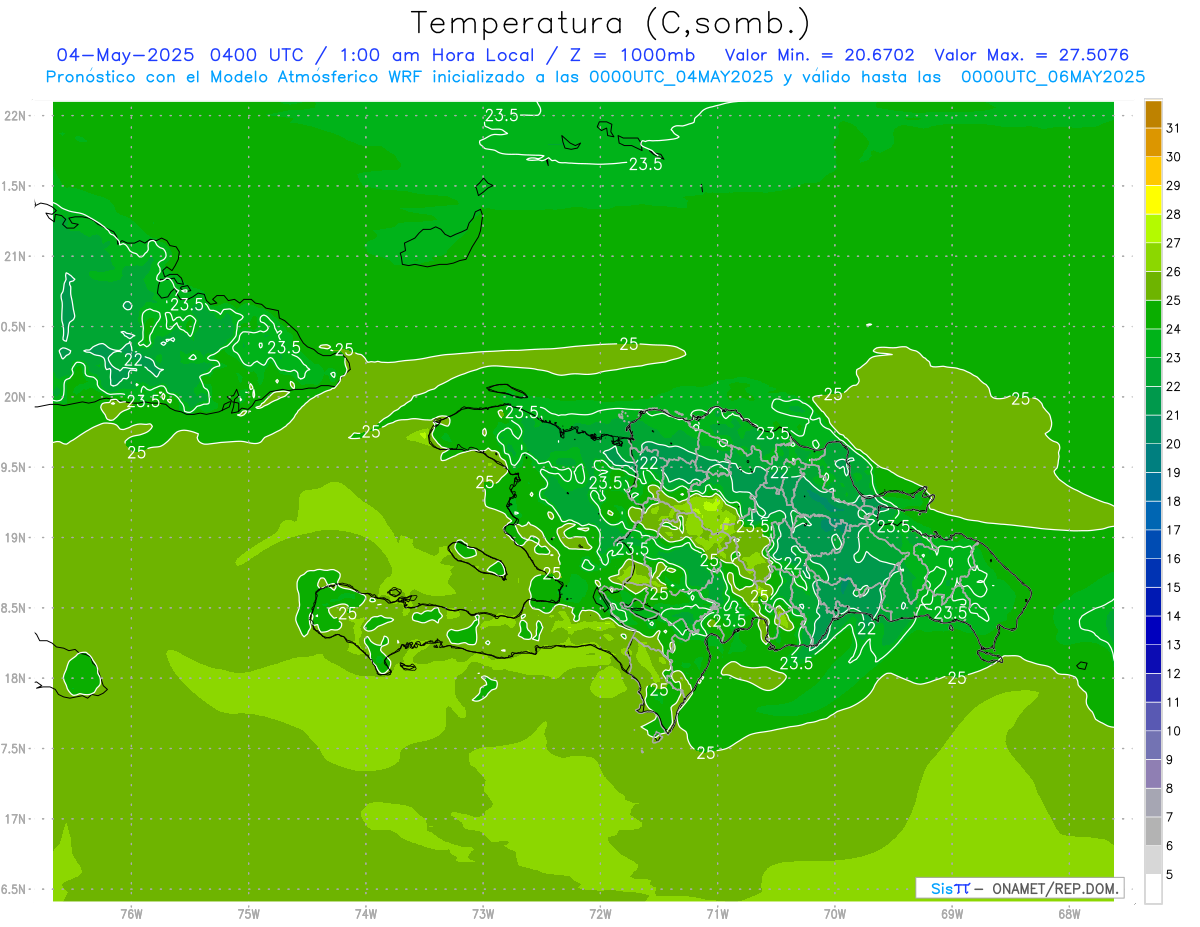The height and width of the screenshot is (927, 1200).
Task: Click legend value 15
Action: pyautogui.click(x=1174, y=588)
